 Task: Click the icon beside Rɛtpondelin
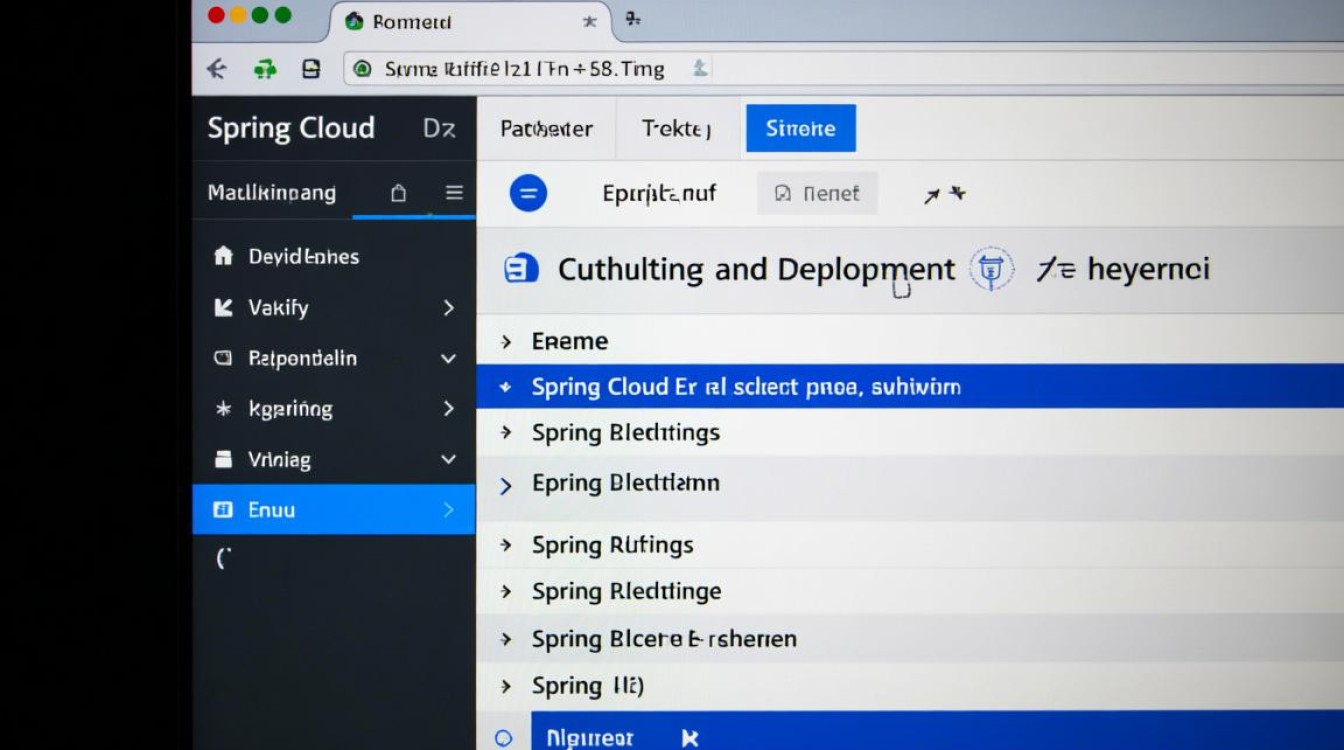223,358
